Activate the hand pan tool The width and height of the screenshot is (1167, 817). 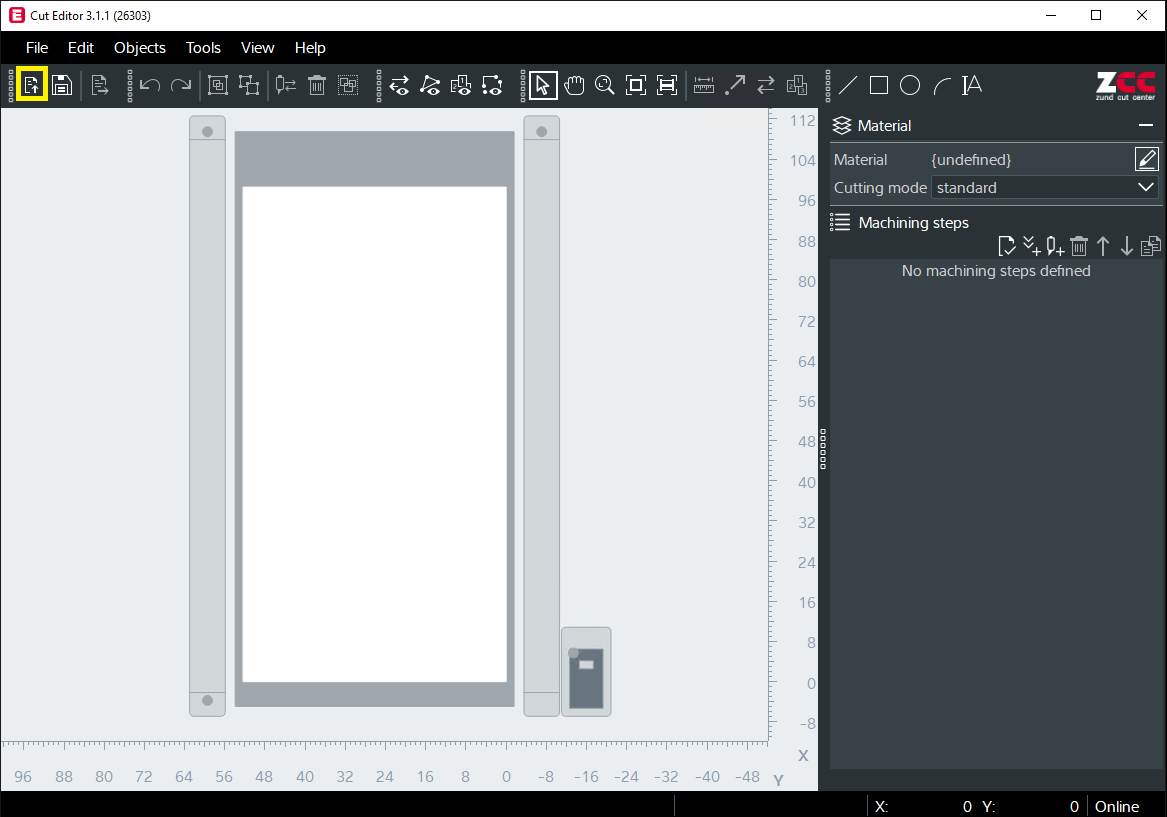[574, 85]
